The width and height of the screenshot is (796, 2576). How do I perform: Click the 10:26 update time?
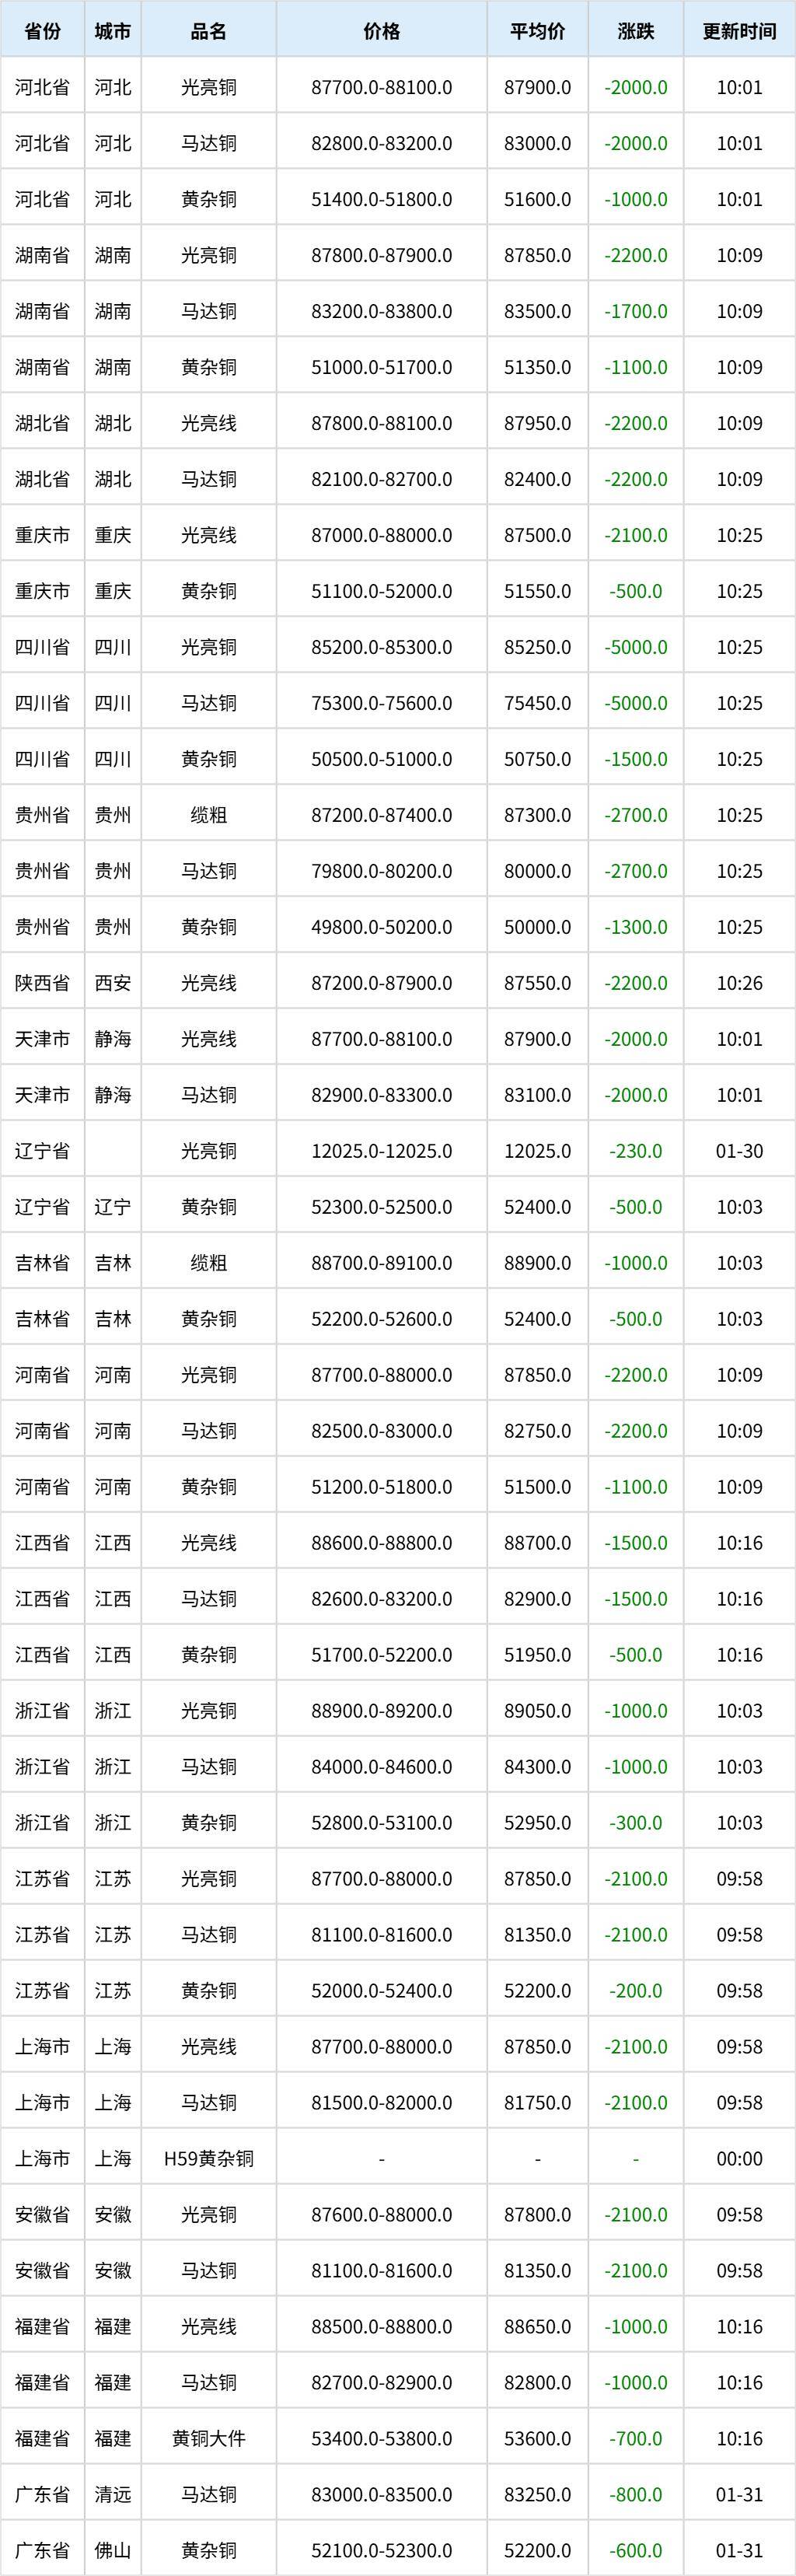pos(739,983)
